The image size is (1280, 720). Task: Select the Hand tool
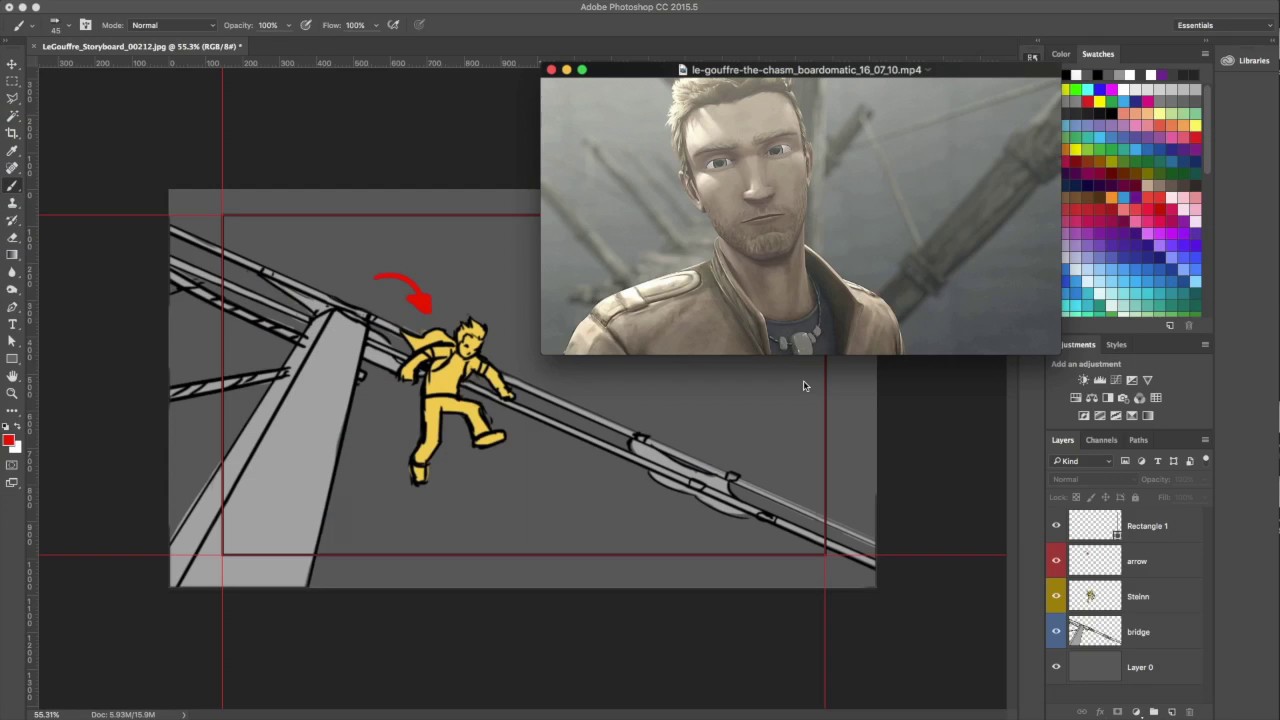[x=12, y=375]
